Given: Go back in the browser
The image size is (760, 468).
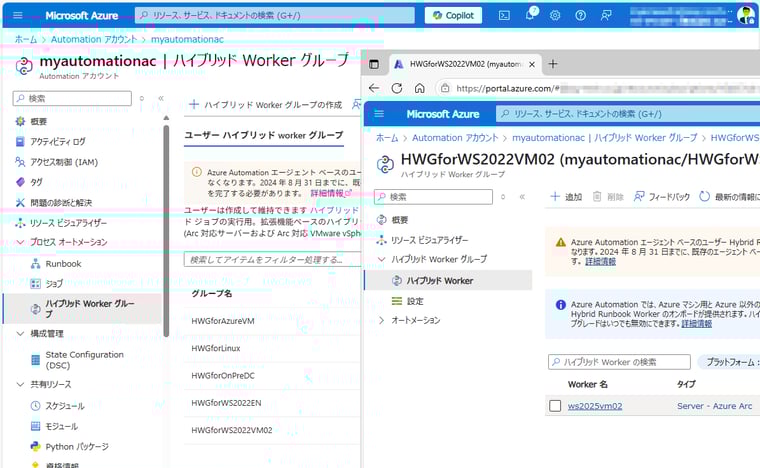Looking at the screenshot, I should (x=374, y=88).
